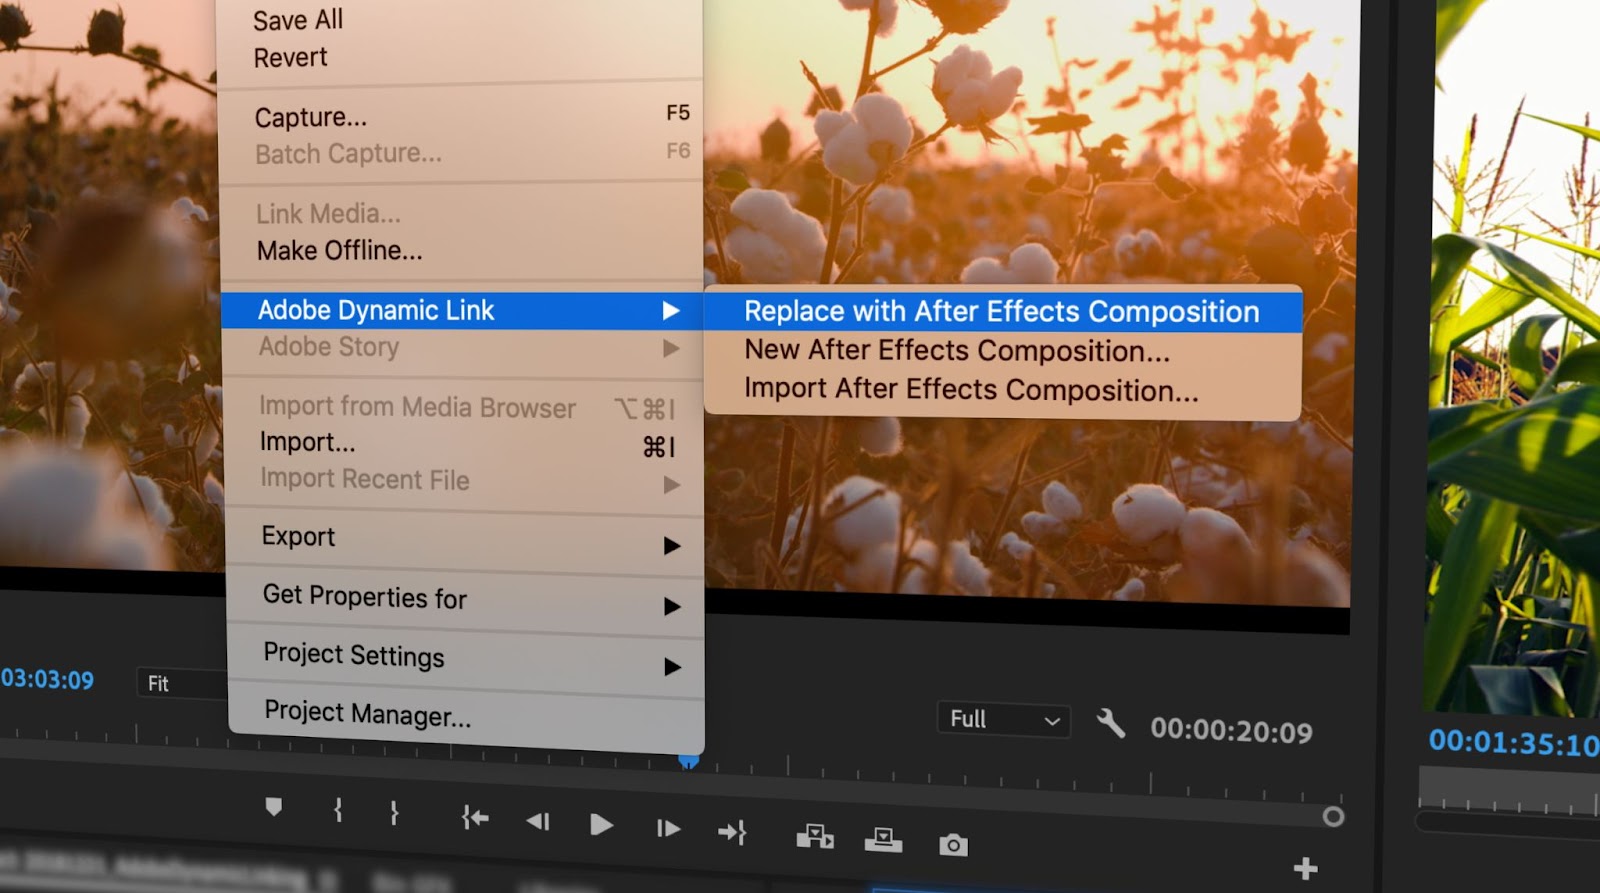Viewport: 1600px width, 893px height.
Task: Start playback with the Play button
Action: pyautogui.click(x=601, y=825)
